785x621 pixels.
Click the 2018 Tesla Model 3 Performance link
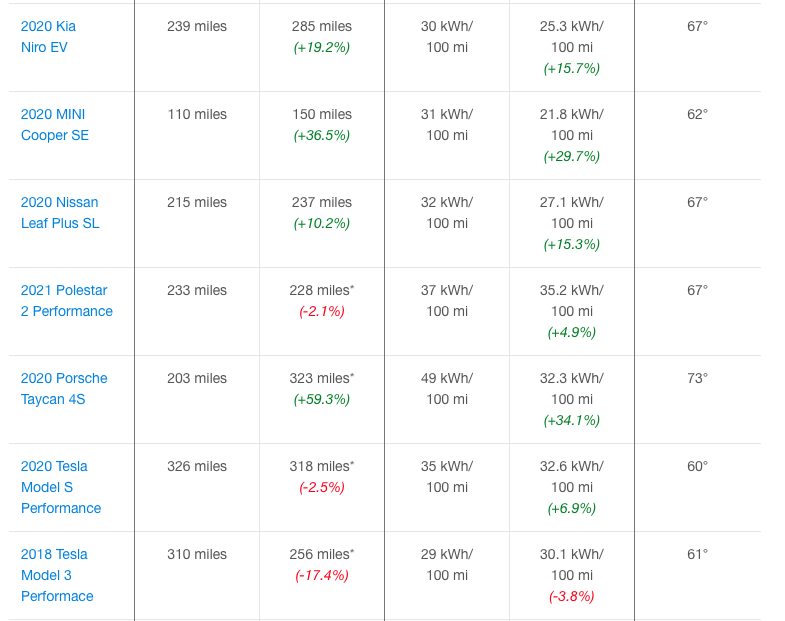pyautogui.click(x=57, y=575)
